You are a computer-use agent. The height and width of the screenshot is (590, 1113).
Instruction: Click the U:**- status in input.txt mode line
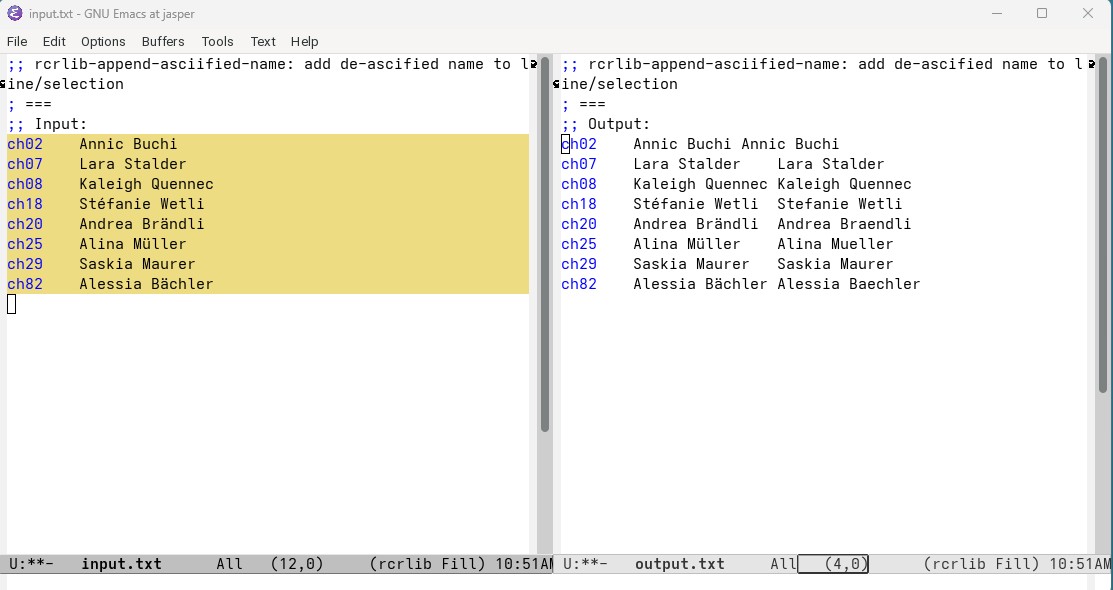(x=31, y=564)
